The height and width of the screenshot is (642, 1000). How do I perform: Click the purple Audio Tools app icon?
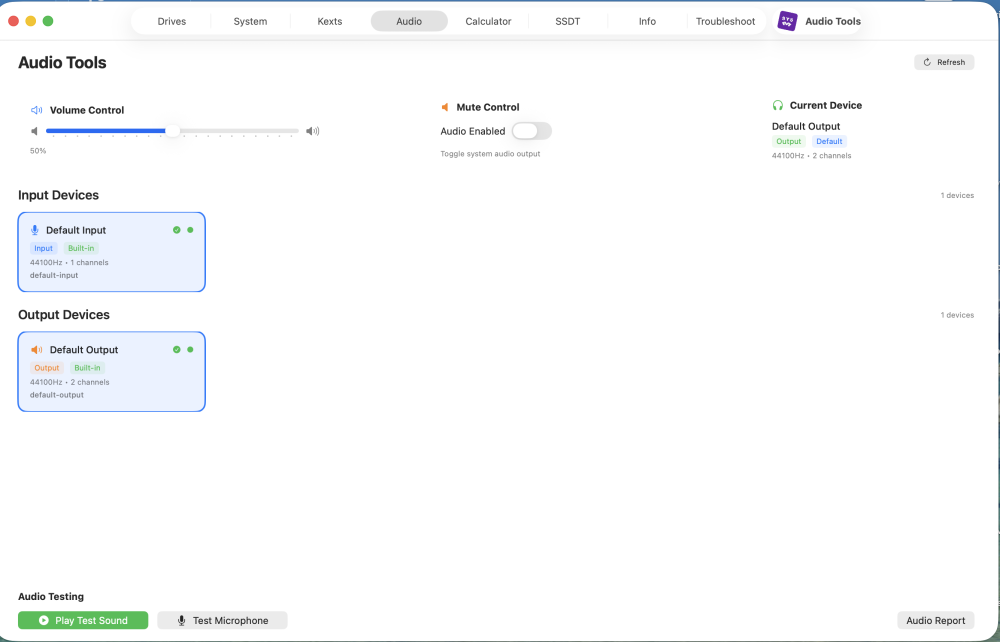(787, 21)
